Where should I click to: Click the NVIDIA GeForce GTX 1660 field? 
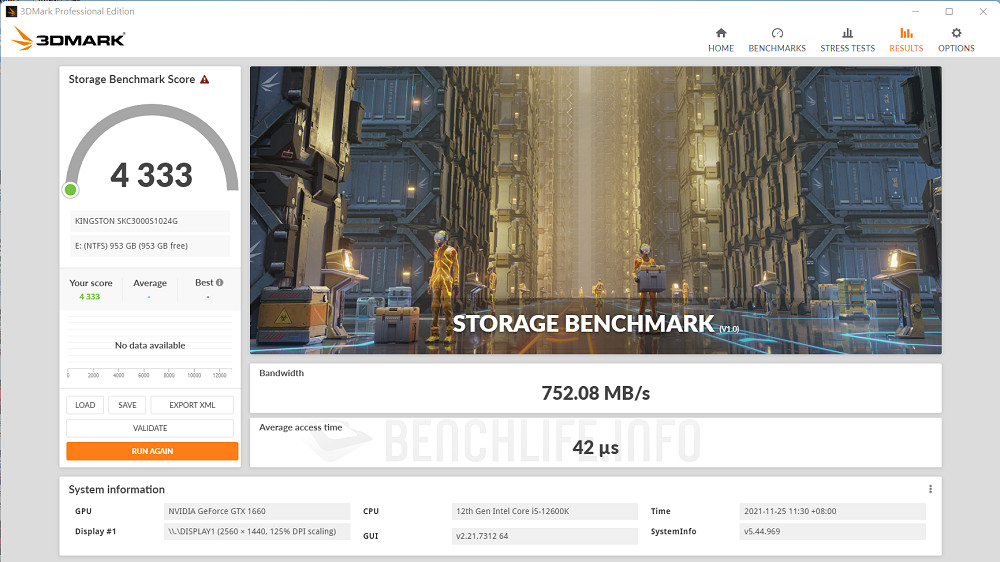tap(257, 511)
